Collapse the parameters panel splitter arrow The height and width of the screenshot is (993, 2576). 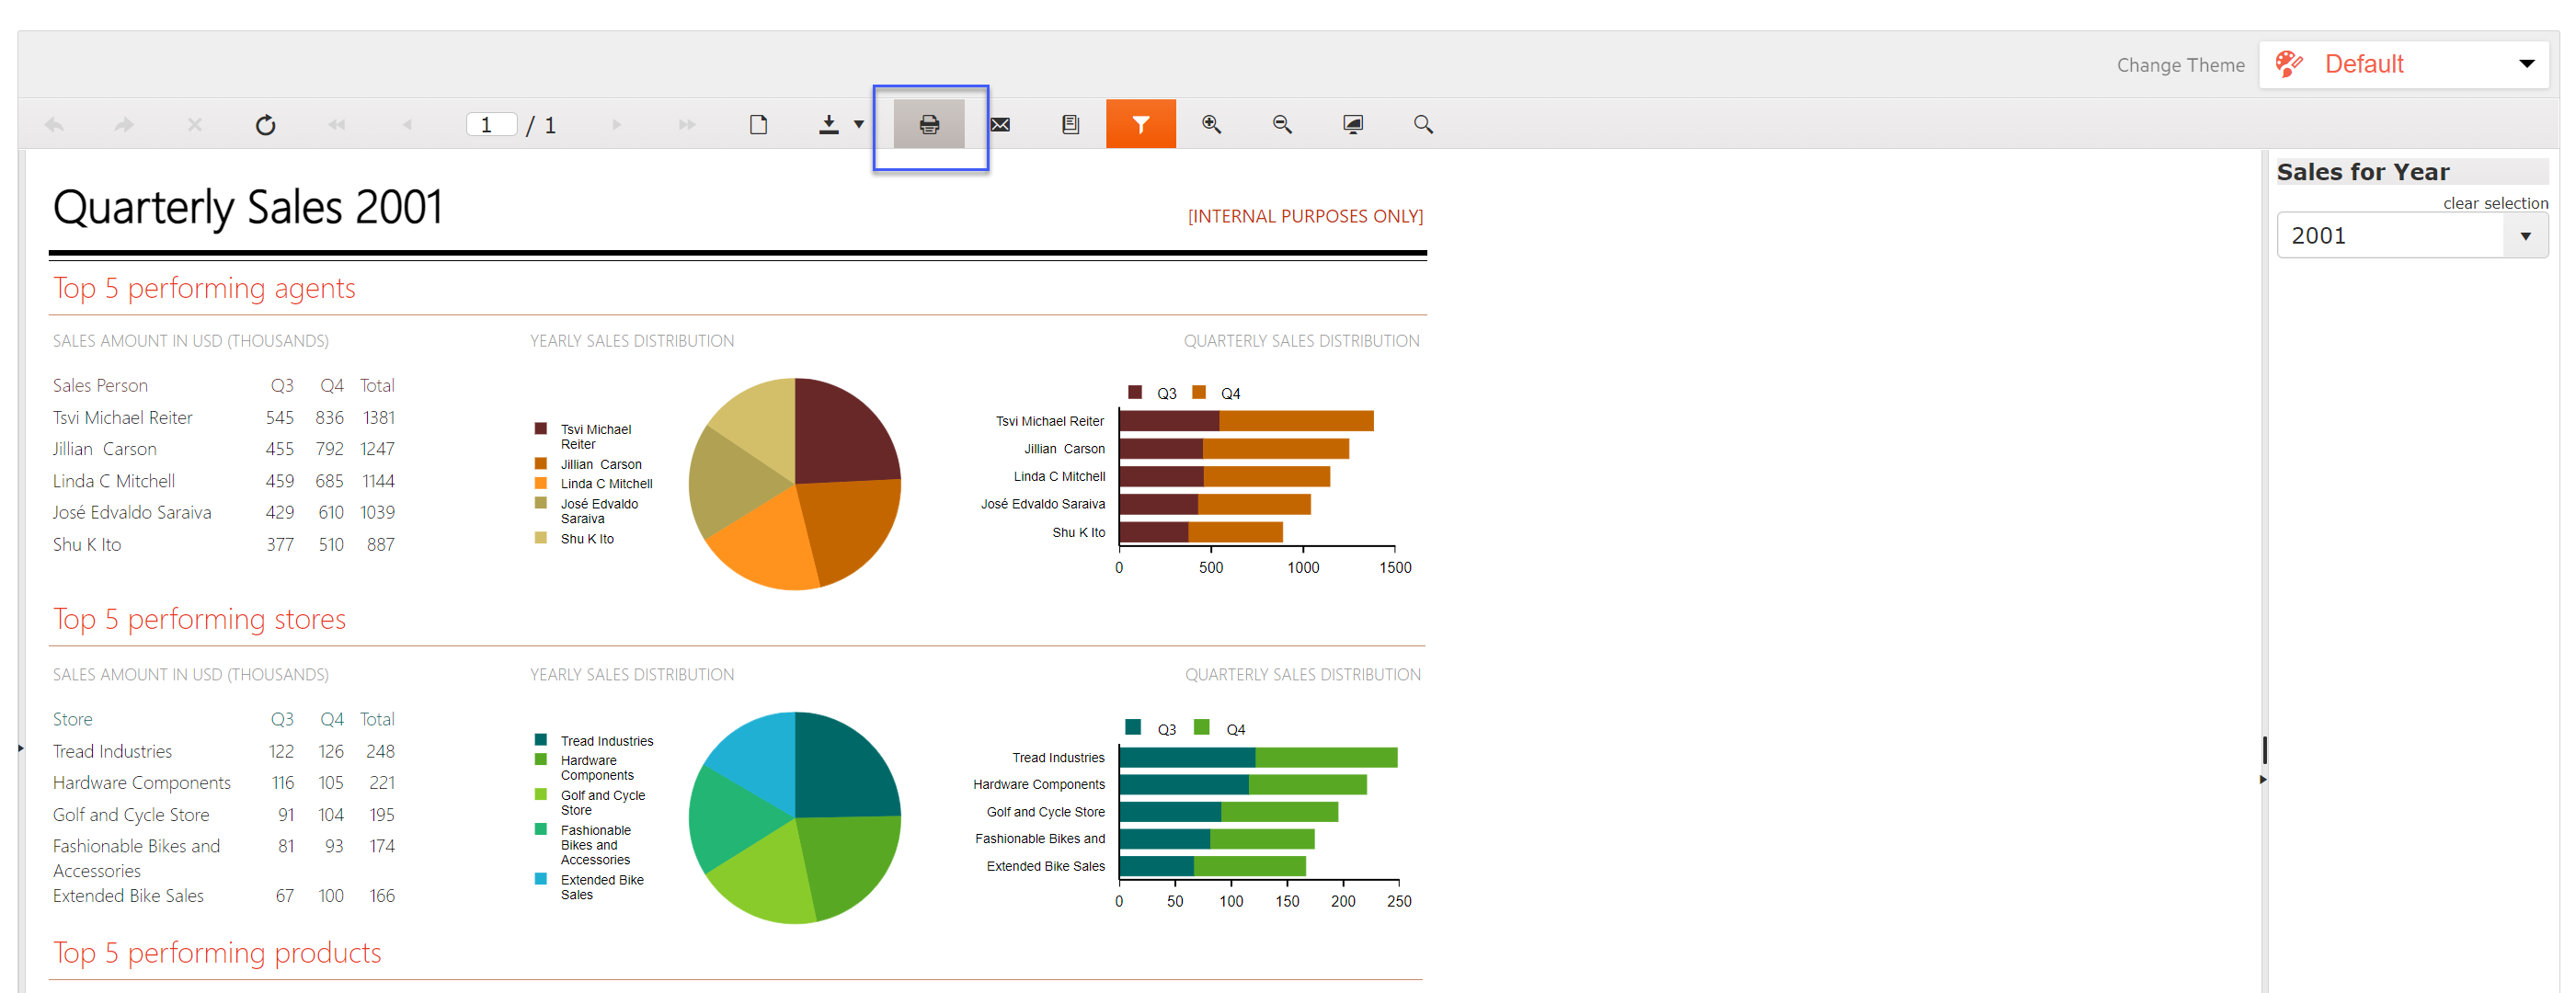pos(2262,779)
